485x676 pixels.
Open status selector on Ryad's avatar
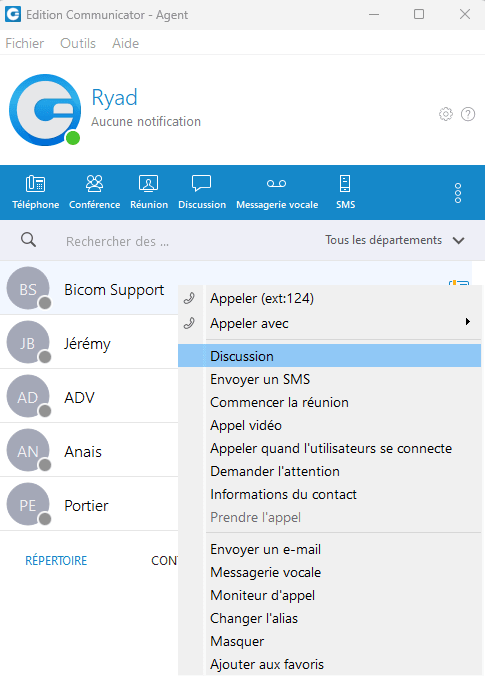[x=73, y=138]
